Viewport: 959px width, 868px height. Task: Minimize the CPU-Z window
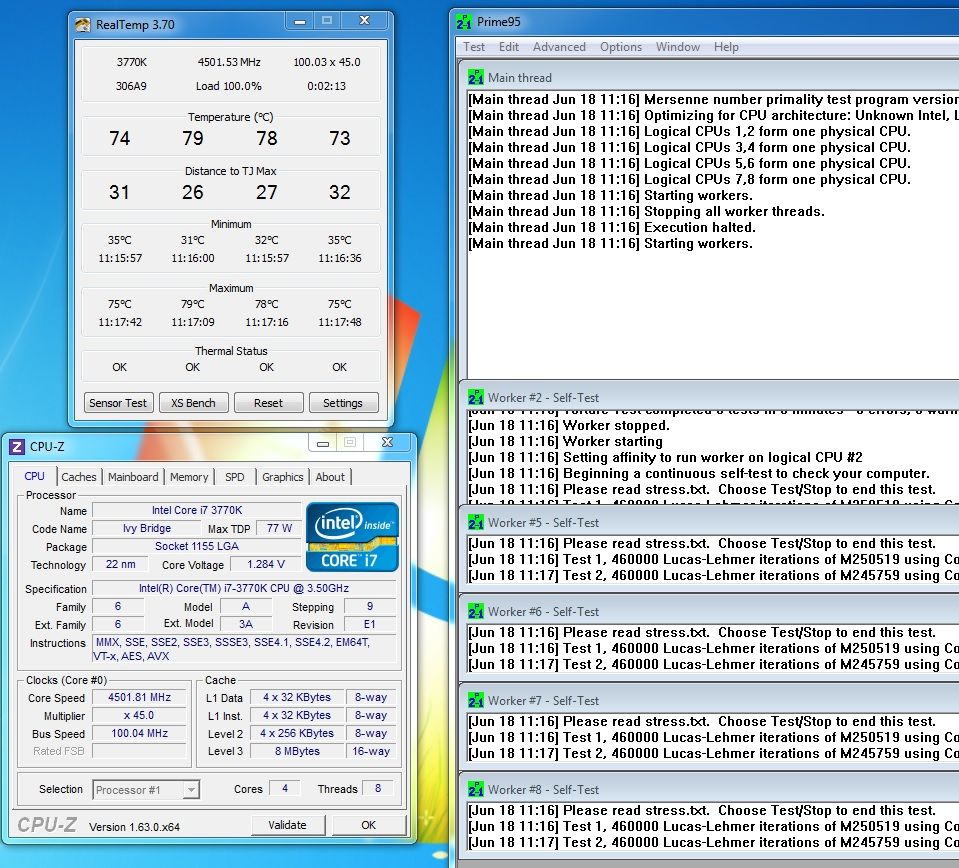tap(323, 443)
